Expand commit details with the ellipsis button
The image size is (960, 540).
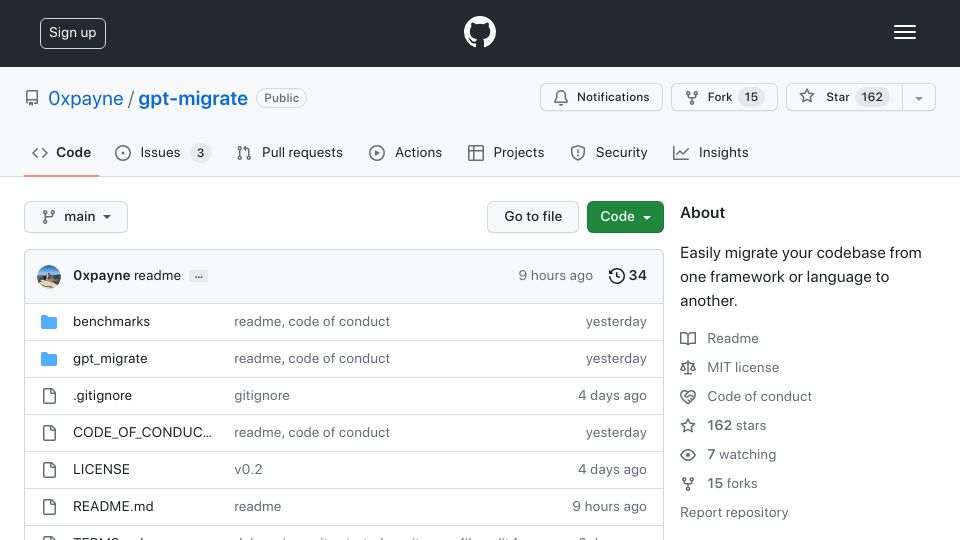coord(198,276)
